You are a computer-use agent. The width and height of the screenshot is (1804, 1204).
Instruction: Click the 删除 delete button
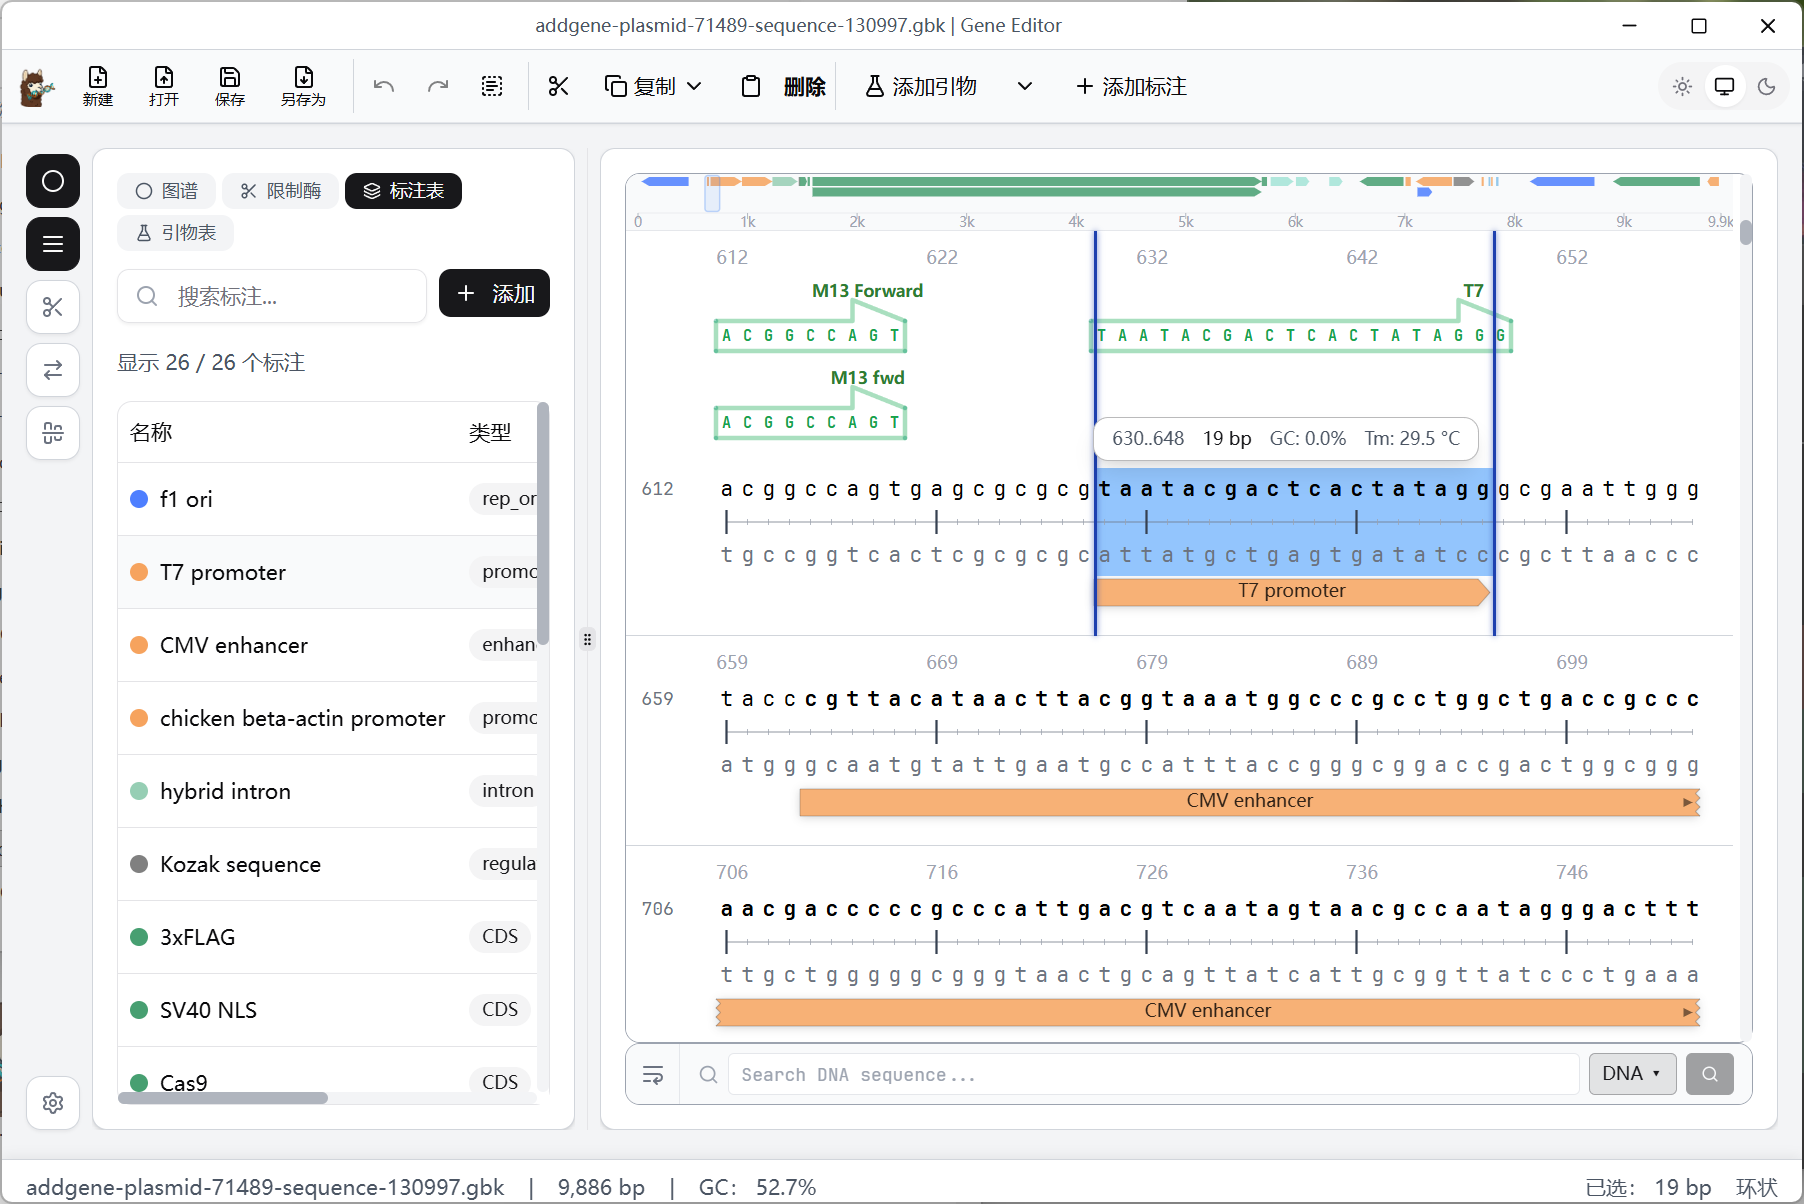[805, 86]
